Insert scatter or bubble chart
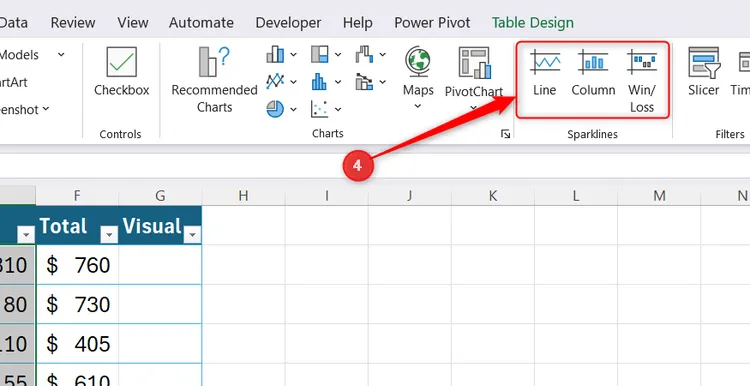 [x=320, y=109]
